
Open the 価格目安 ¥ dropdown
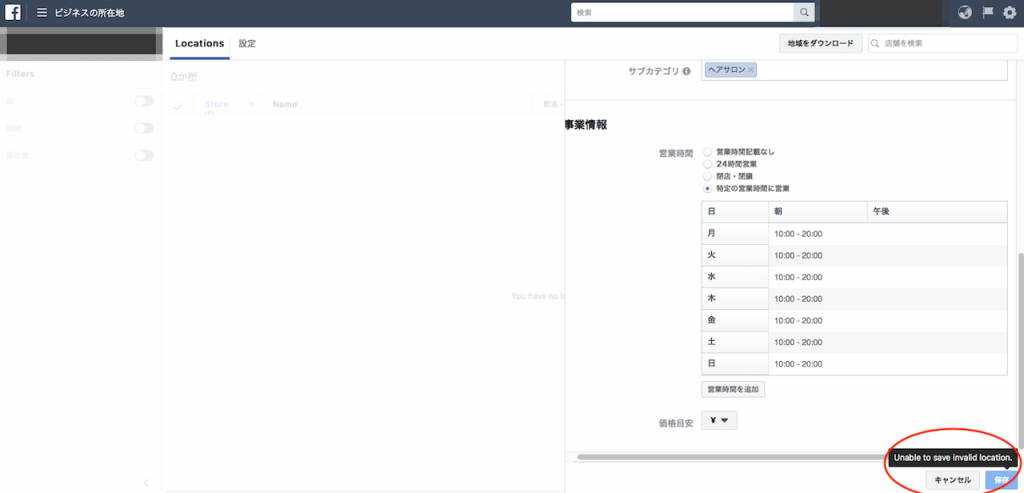[719, 421]
